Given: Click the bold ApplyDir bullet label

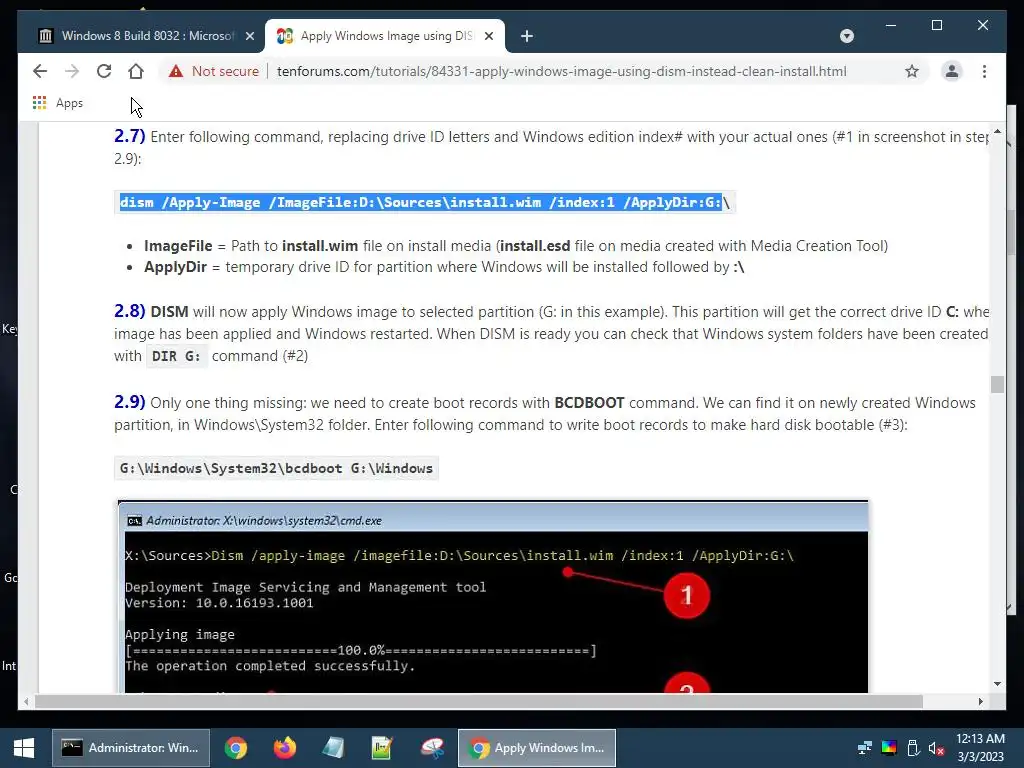Looking at the screenshot, I should click(175, 267).
